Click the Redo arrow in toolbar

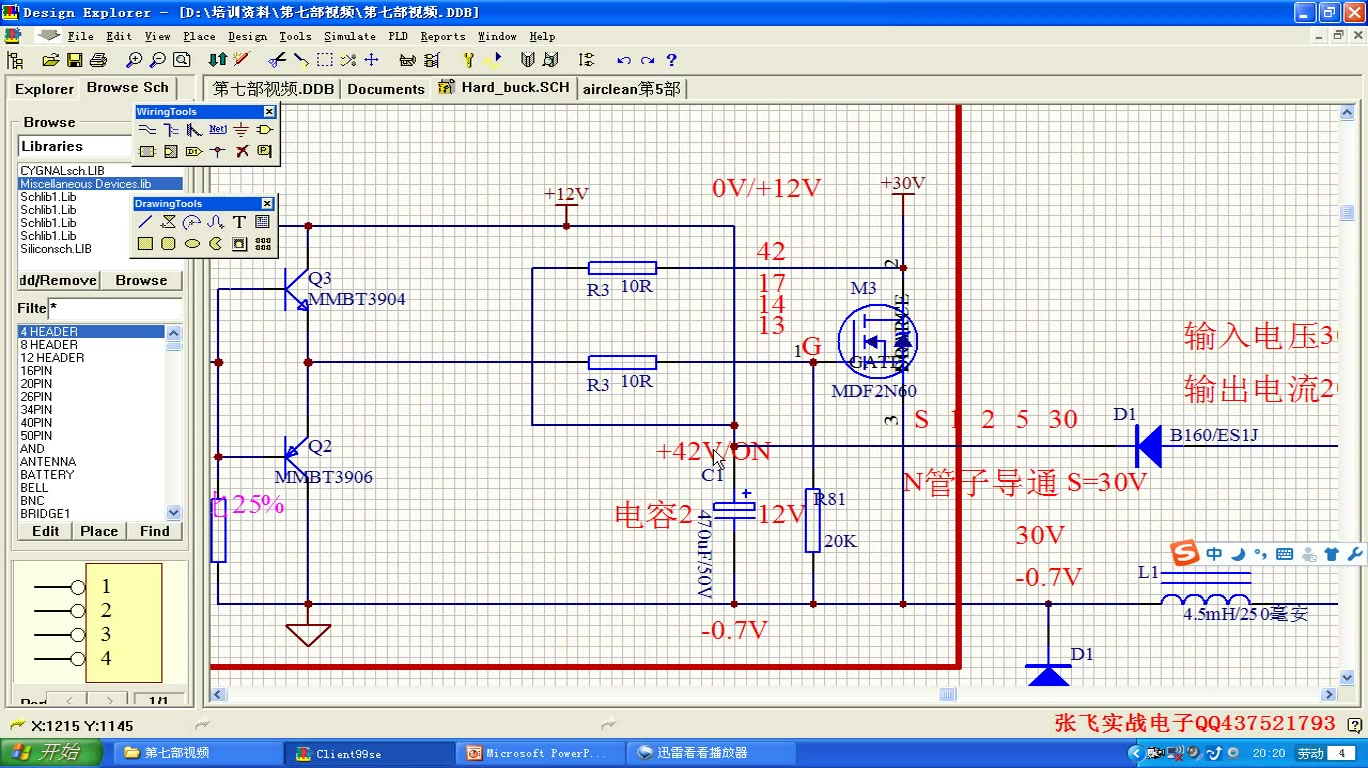pos(648,61)
